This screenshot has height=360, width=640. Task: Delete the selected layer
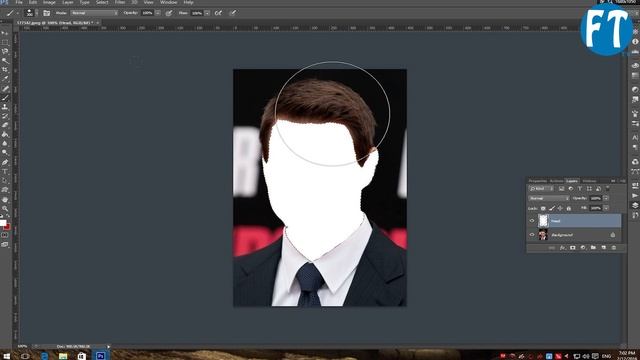coord(614,248)
